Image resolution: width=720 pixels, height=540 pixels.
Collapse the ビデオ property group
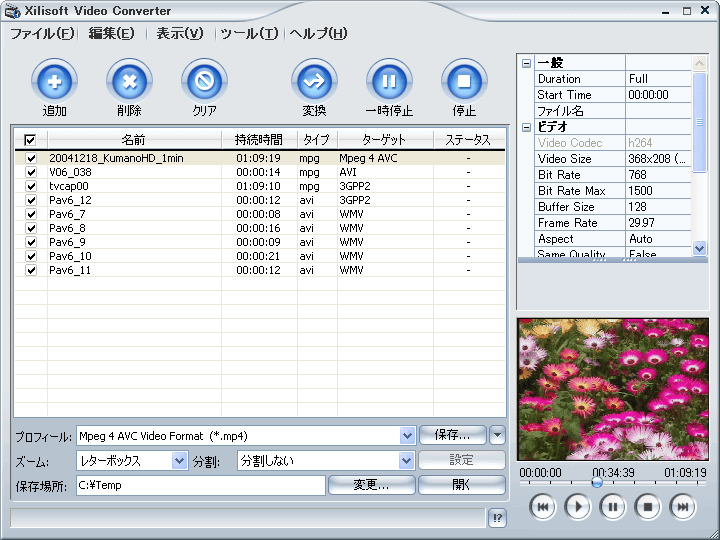527,127
